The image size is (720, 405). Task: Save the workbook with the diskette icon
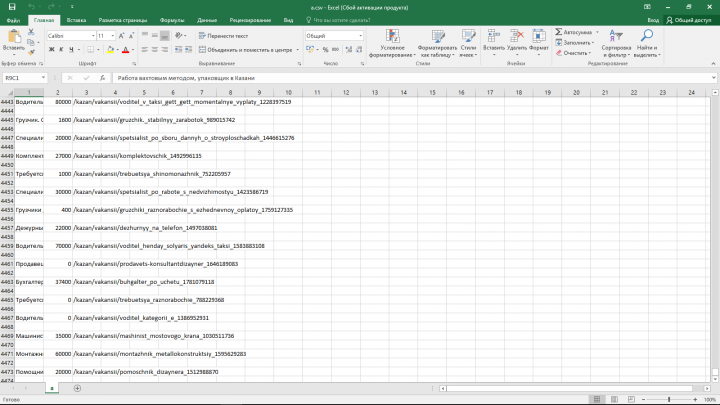pyautogui.click(x=12, y=7)
